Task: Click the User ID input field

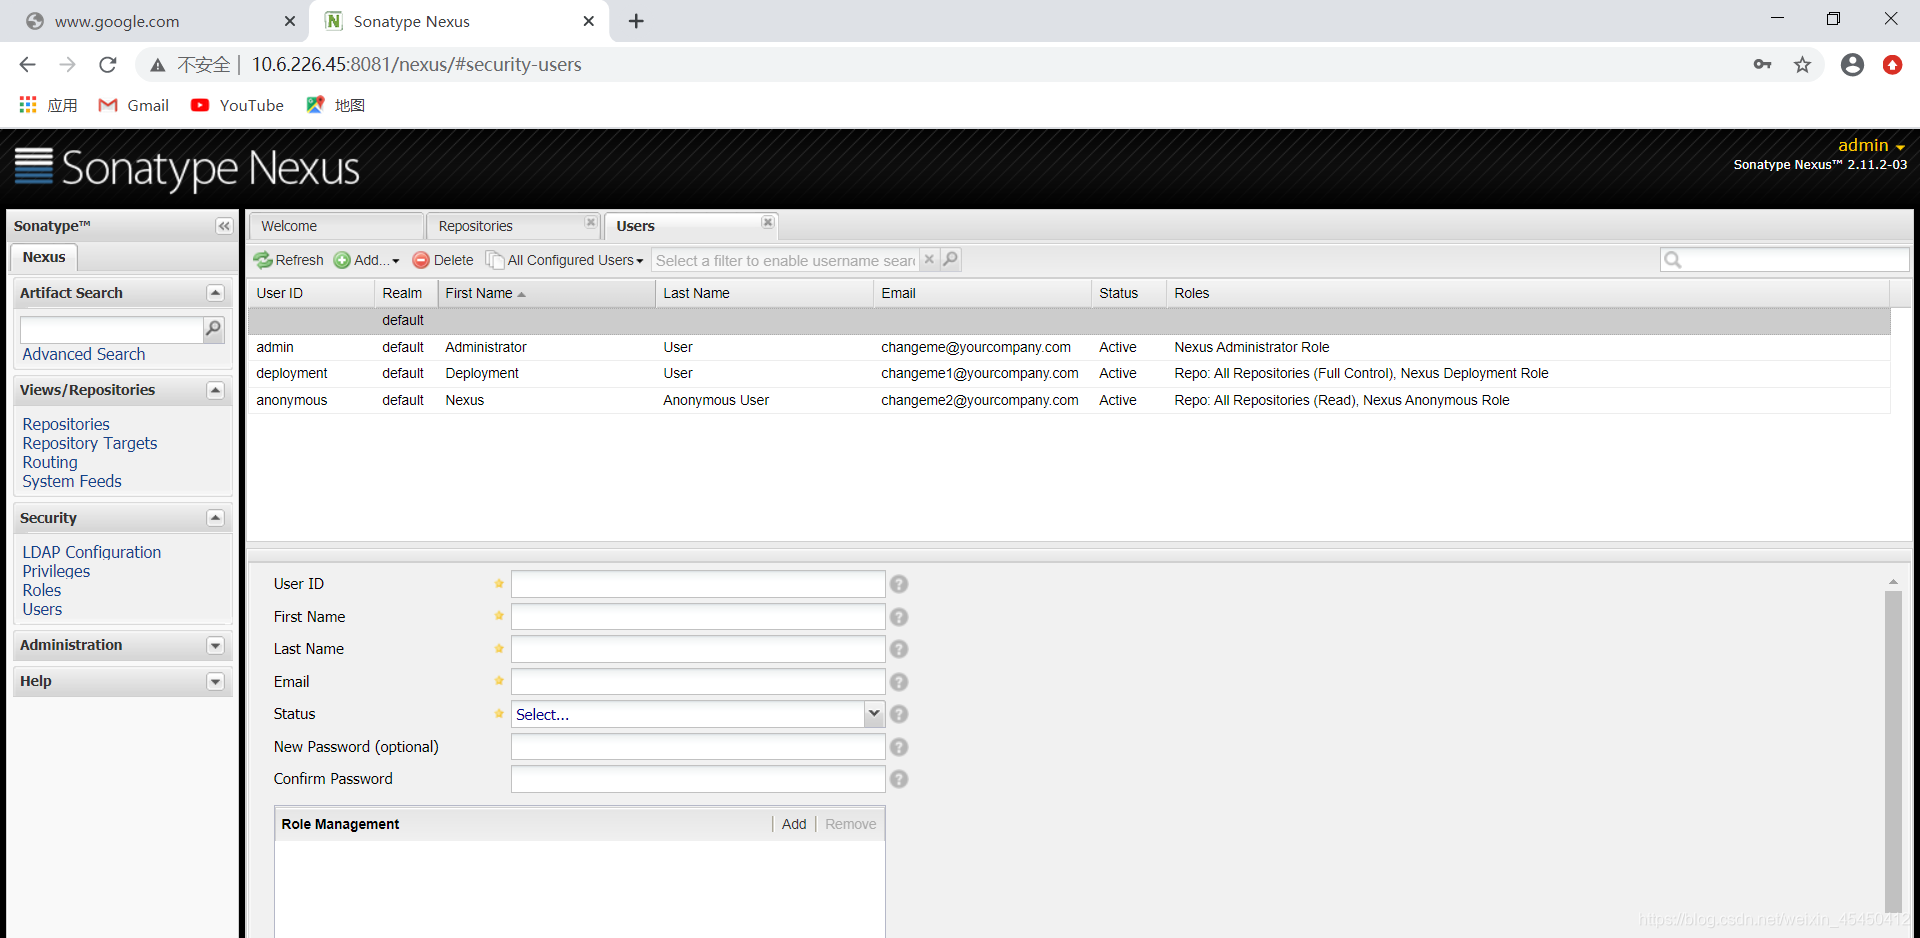Action: pos(698,584)
